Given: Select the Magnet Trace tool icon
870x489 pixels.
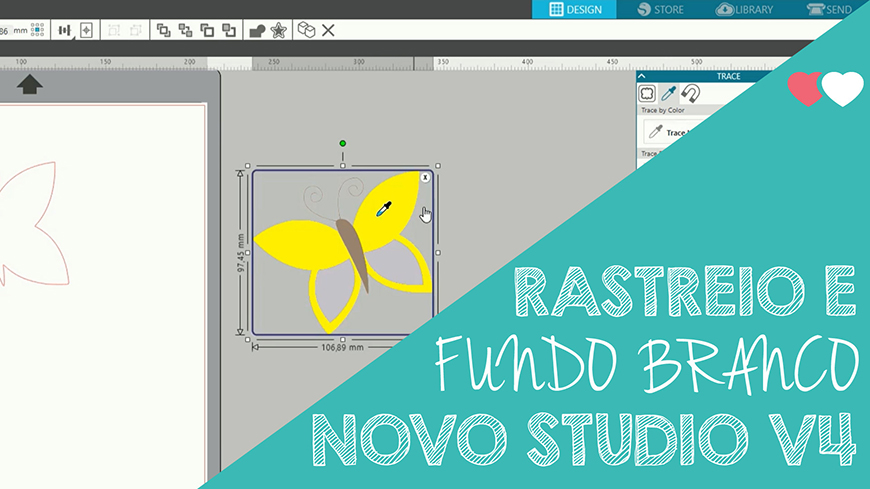Looking at the screenshot, I should pyautogui.click(x=691, y=94).
